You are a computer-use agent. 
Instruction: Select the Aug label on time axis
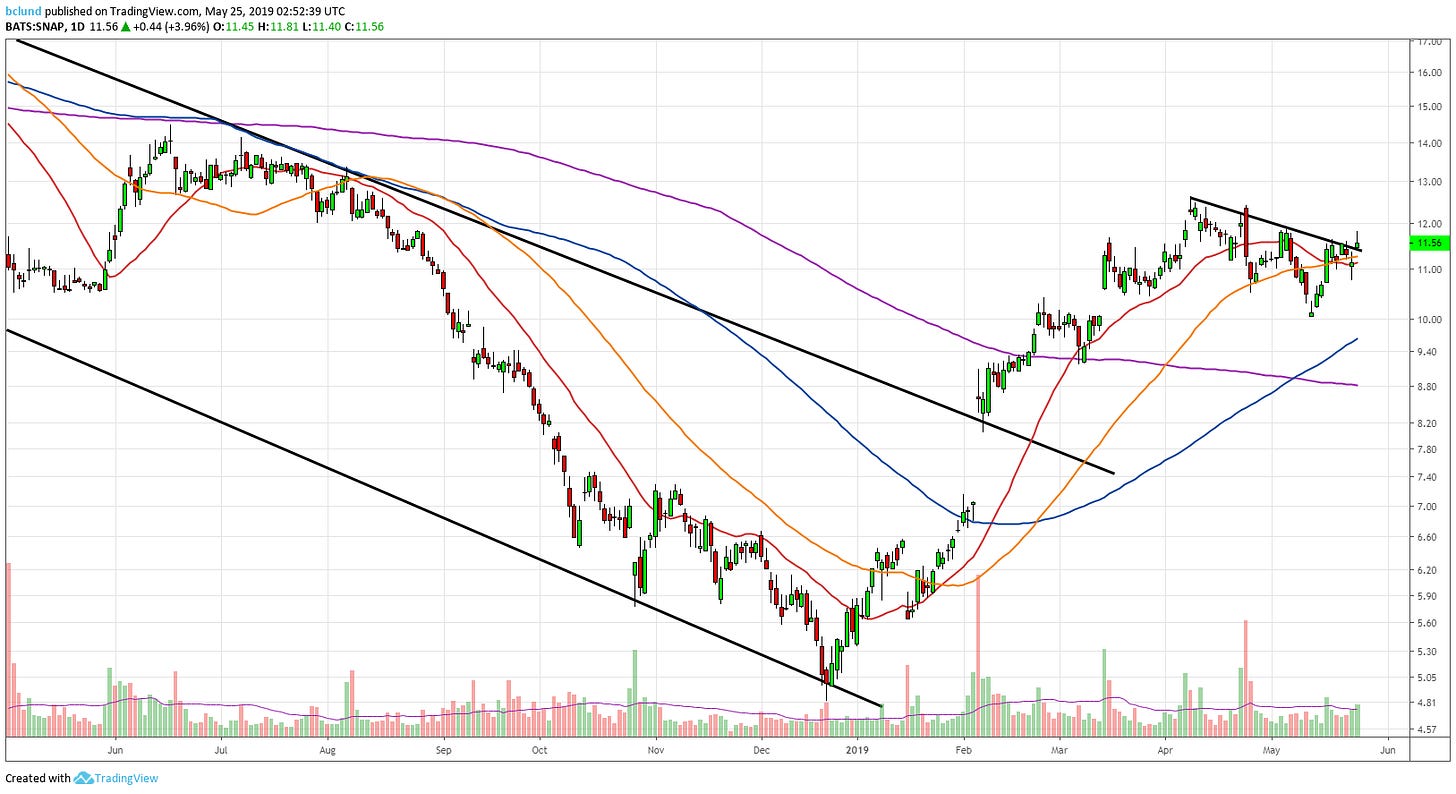click(x=327, y=748)
